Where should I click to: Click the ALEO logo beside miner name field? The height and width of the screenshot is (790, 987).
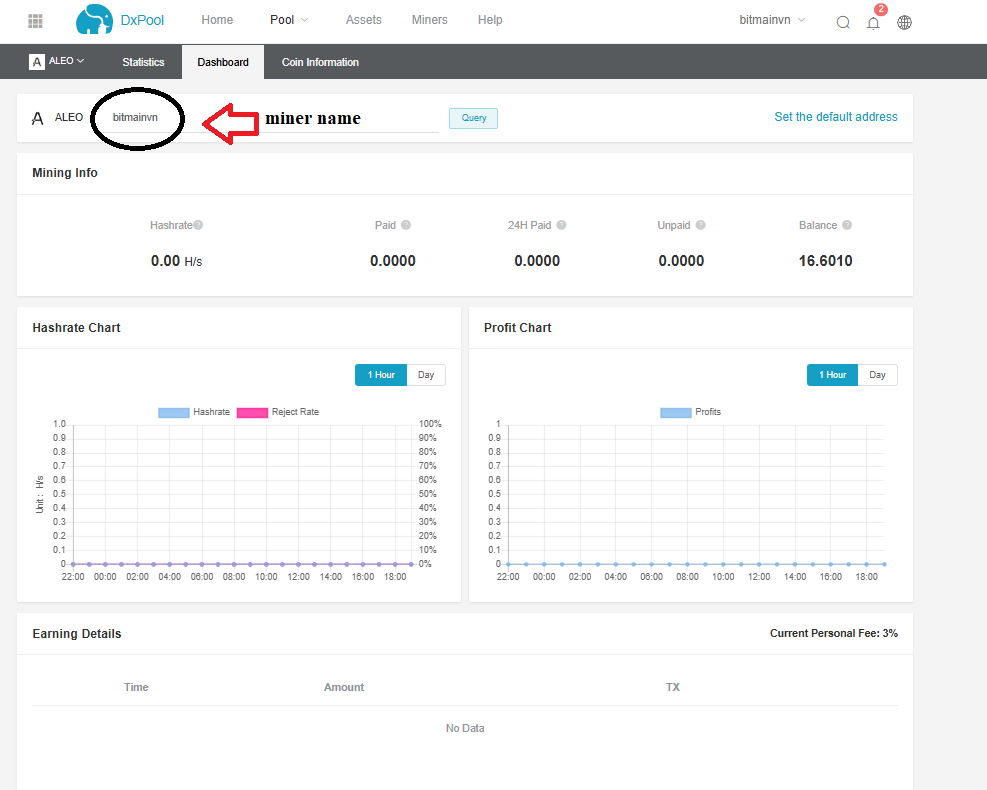(38, 118)
